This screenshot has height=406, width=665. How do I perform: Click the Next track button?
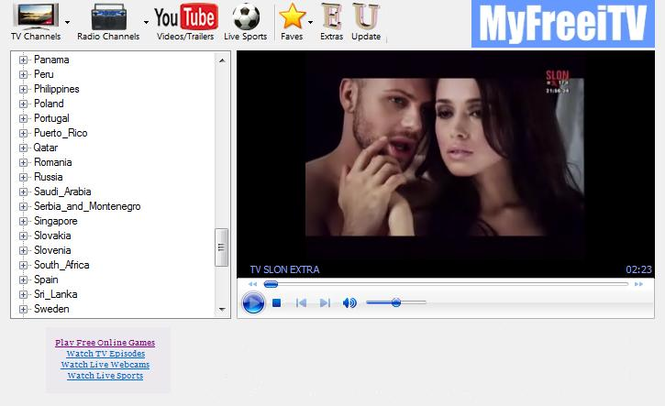tap(325, 303)
